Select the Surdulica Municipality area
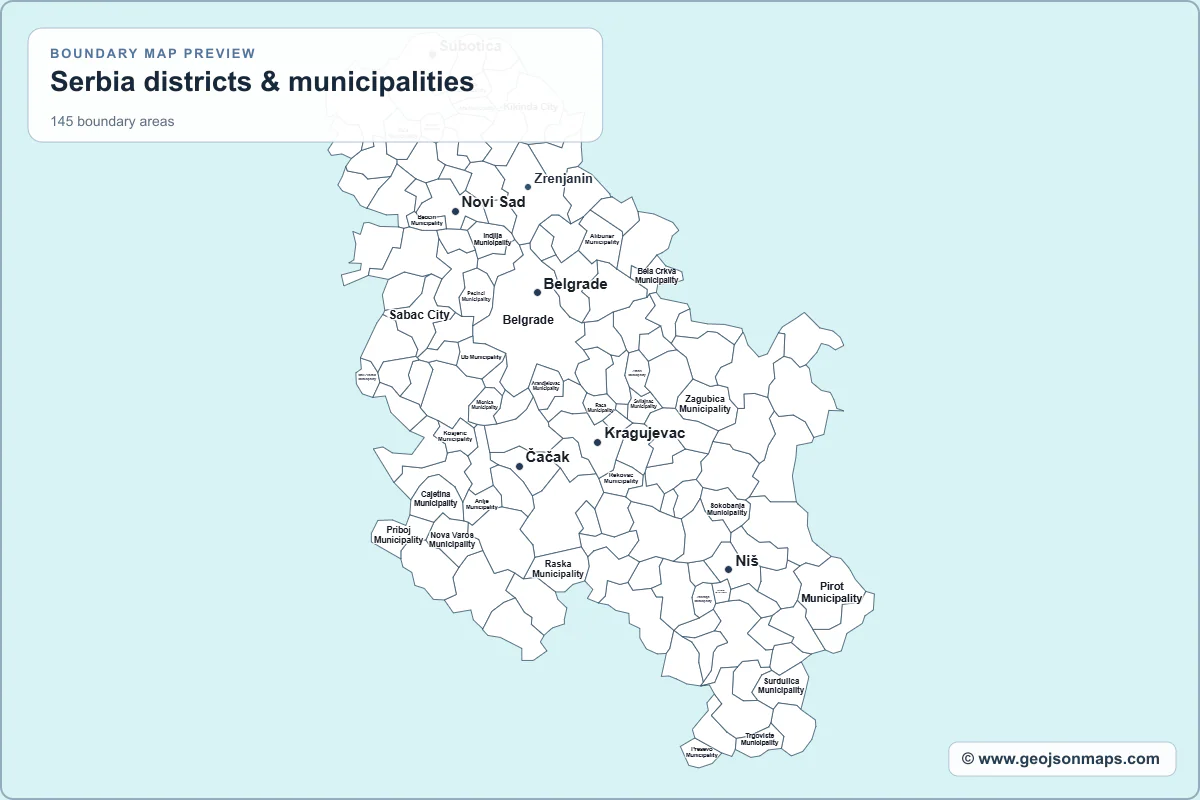The height and width of the screenshot is (800, 1200). [781, 686]
